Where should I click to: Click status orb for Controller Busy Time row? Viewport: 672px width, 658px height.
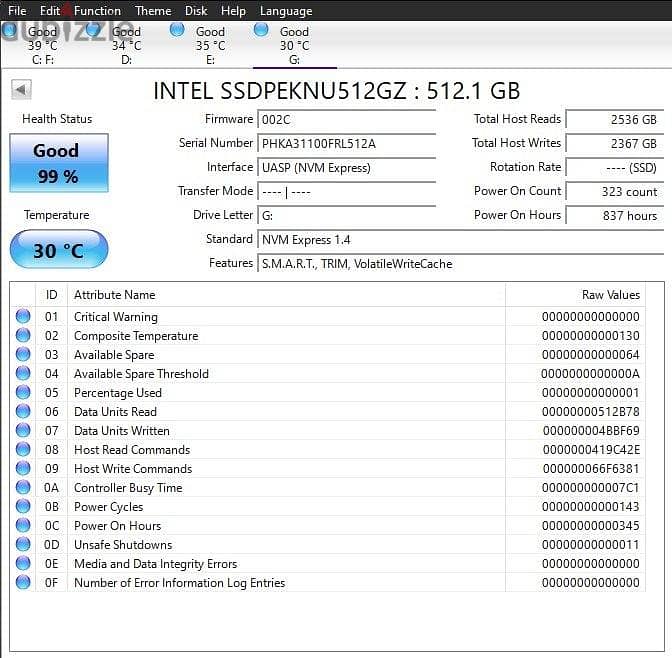[23, 487]
